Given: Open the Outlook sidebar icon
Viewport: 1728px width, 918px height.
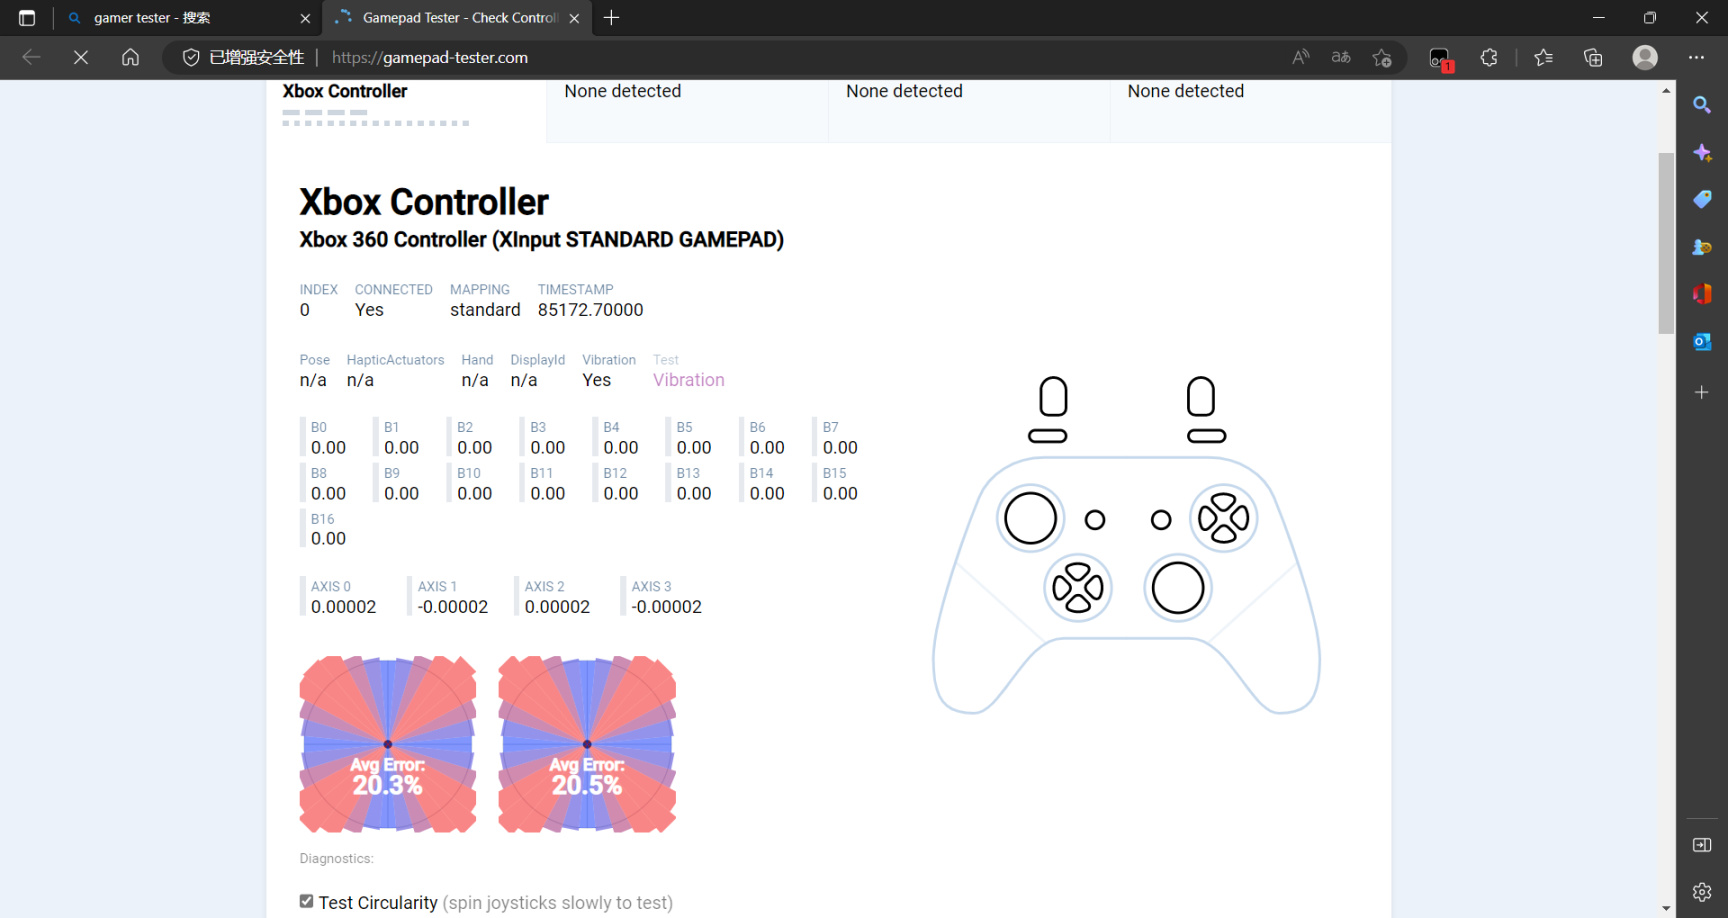Looking at the screenshot, I should tap(1702, 342).
